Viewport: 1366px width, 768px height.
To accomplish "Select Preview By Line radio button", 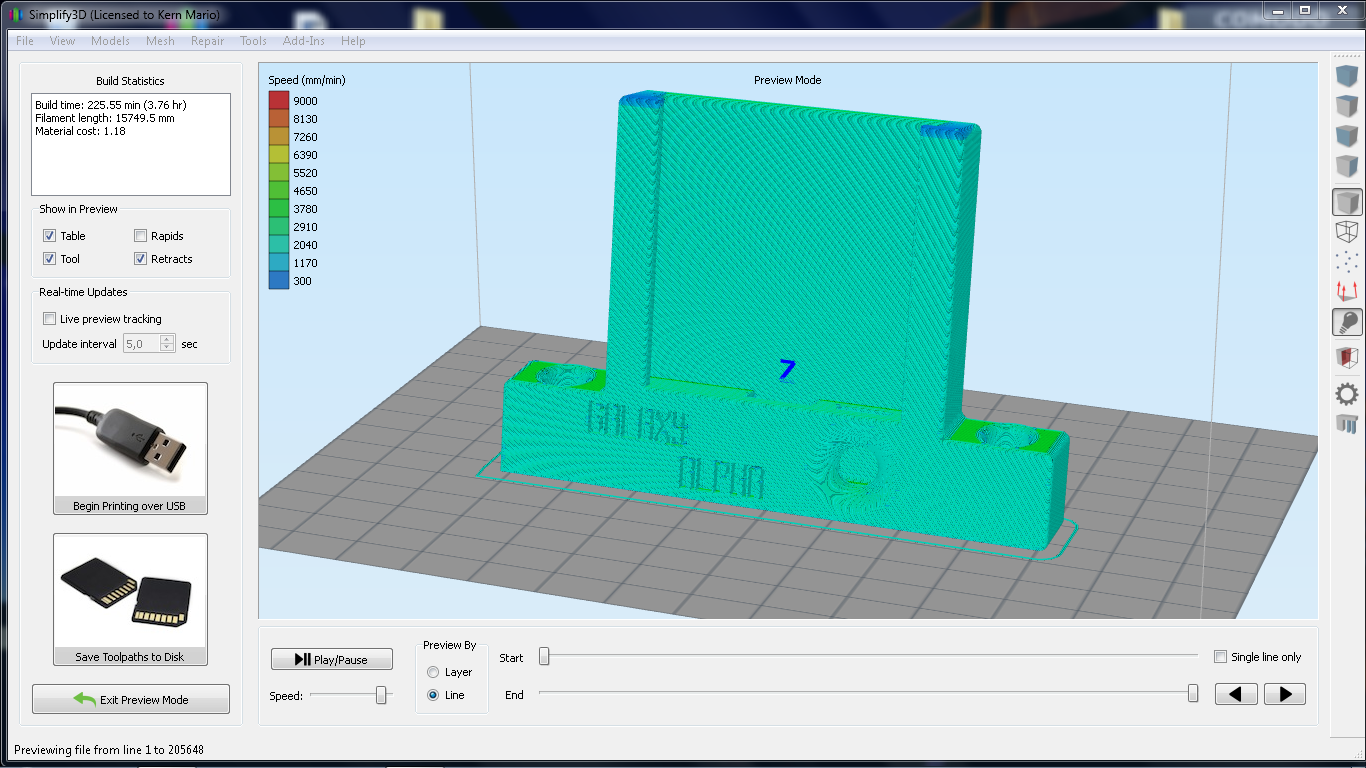I will coord(433,695).
